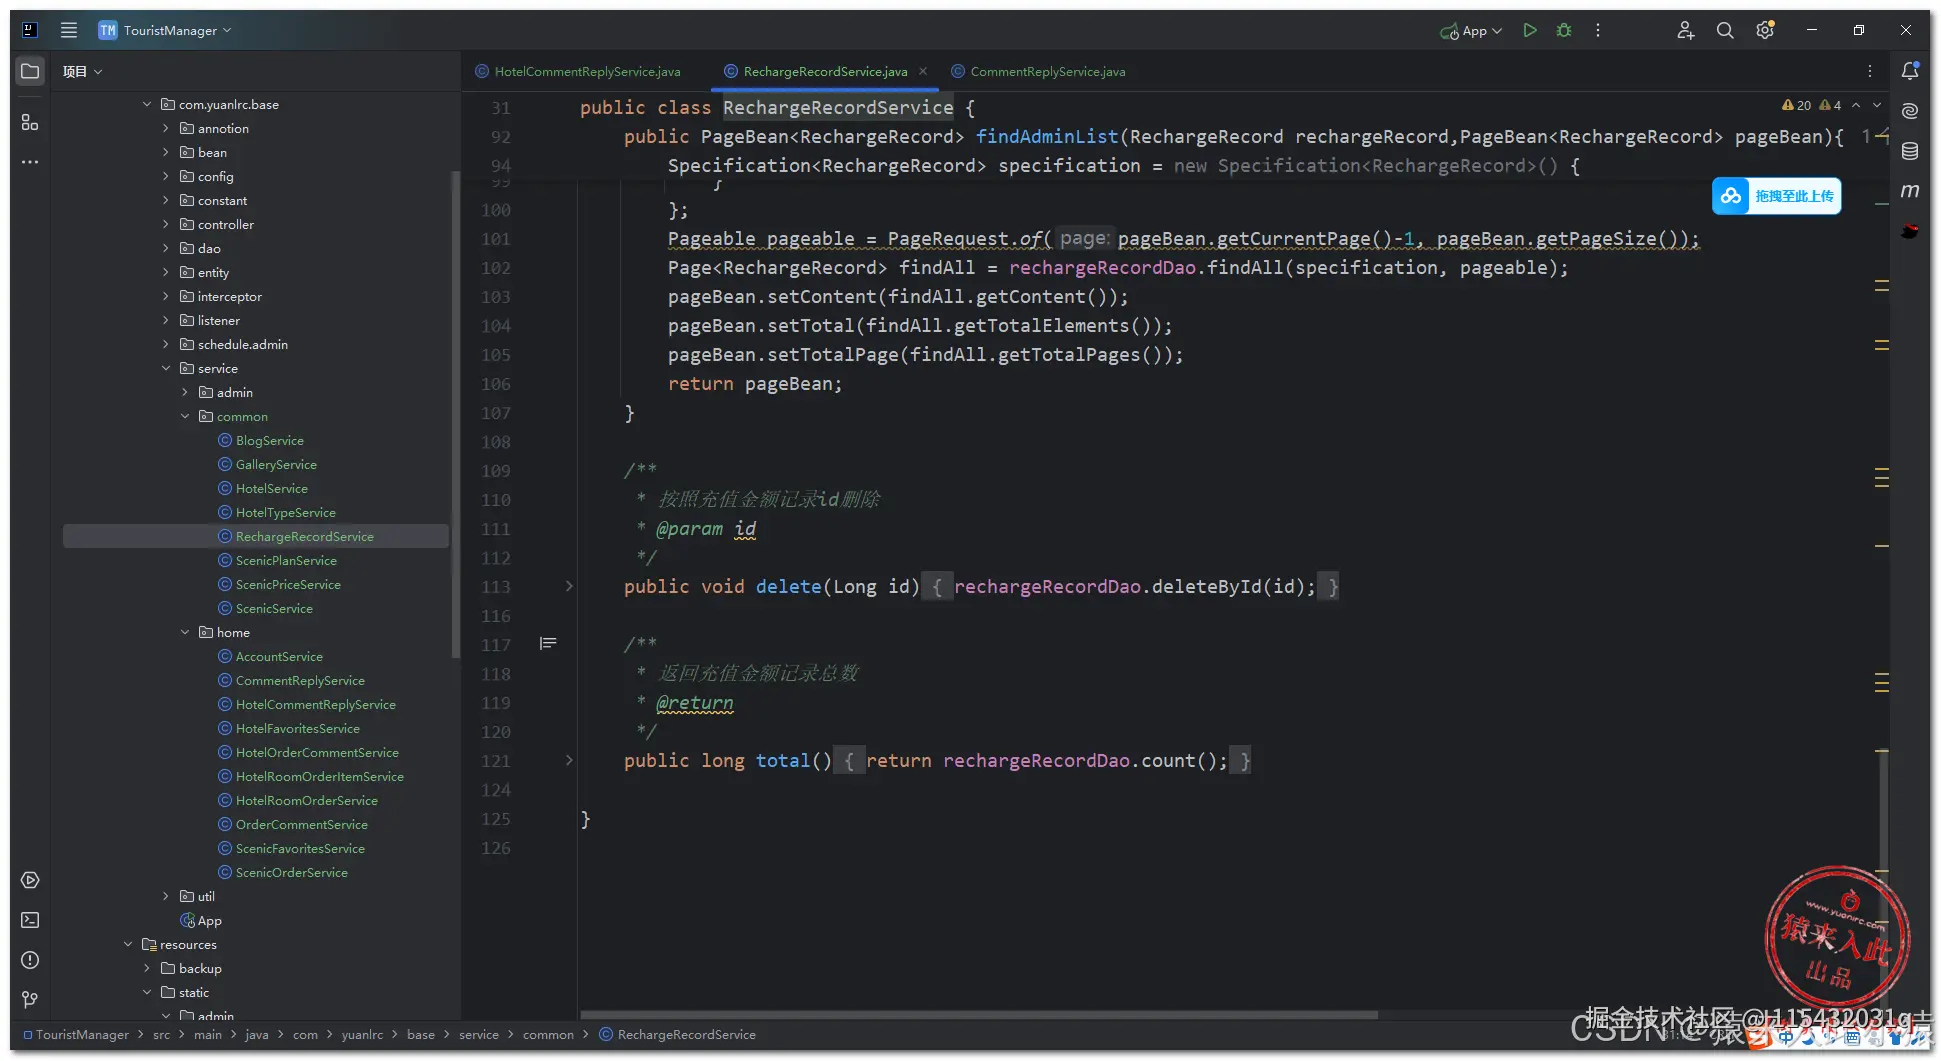Open the Git version control window
This screenshot has height=1061, width=1941.
(30, 1000)
